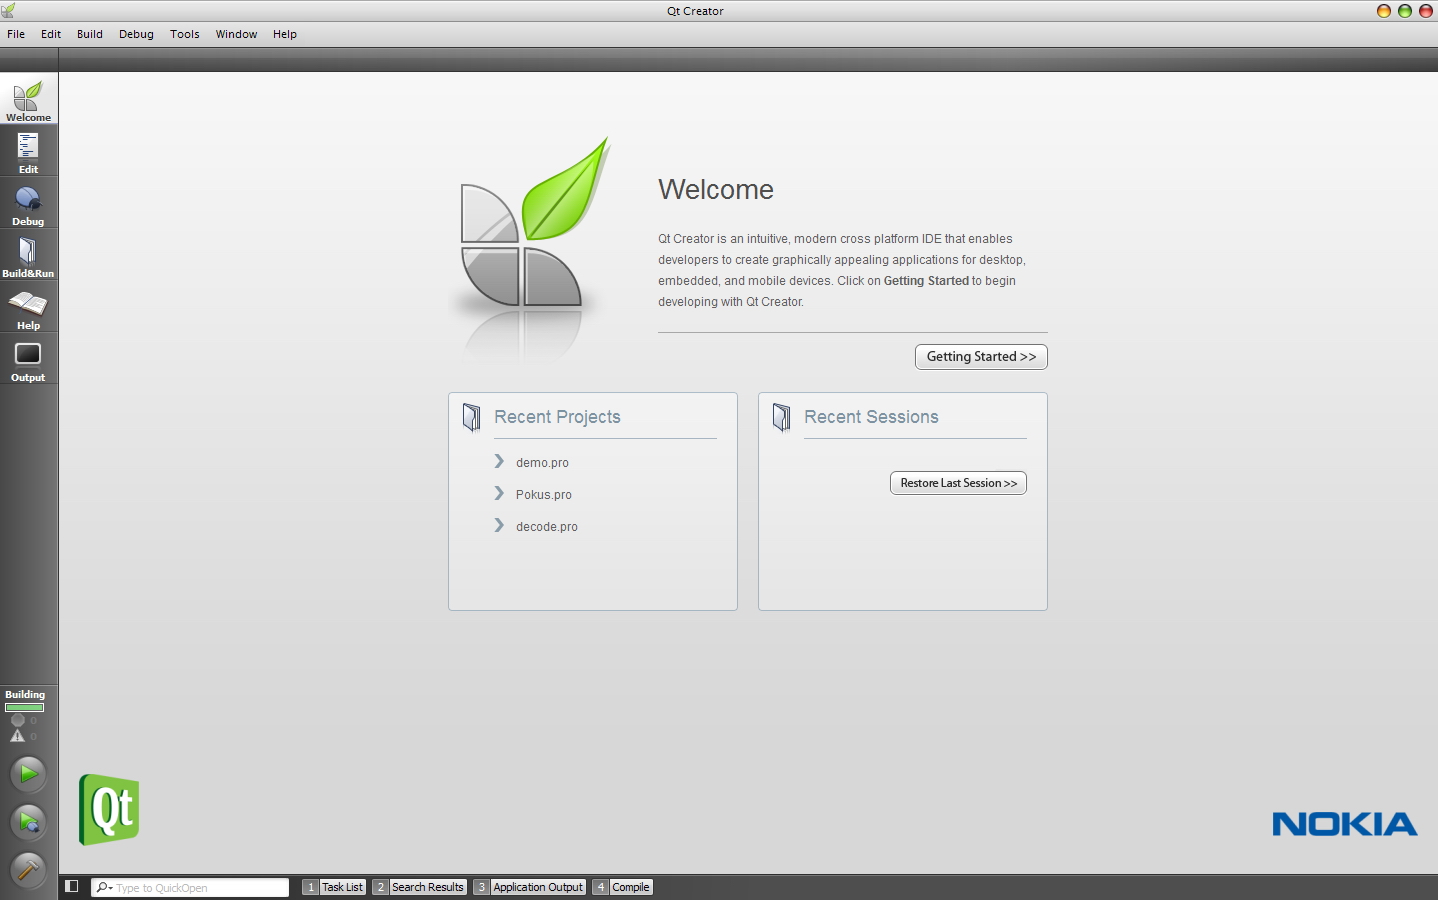This screenshot has width=1438, height=900.
Task: Open the Debug mode in the sidebar
Action: [x=28, y=203]
